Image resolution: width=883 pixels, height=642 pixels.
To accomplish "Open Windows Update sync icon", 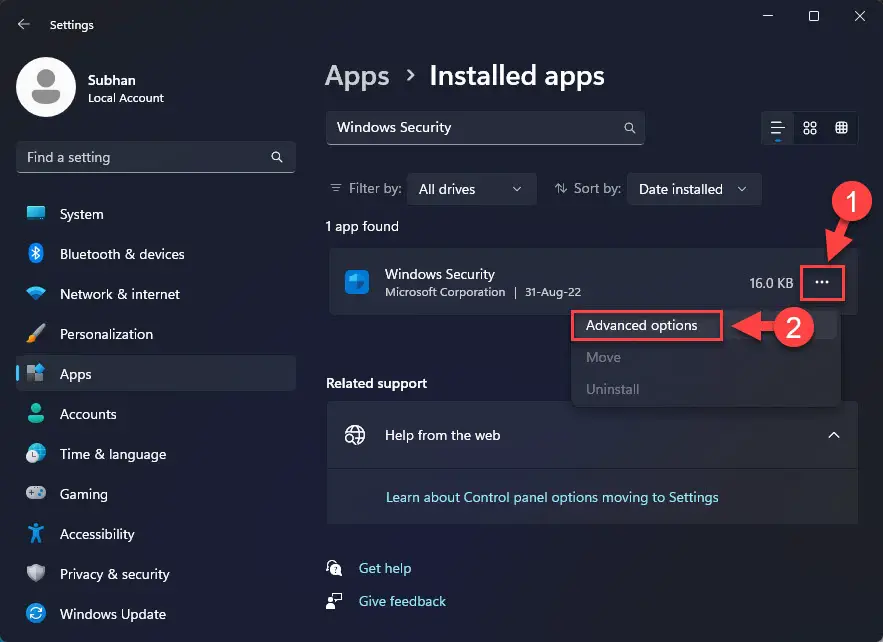I will tap(36, 613).
